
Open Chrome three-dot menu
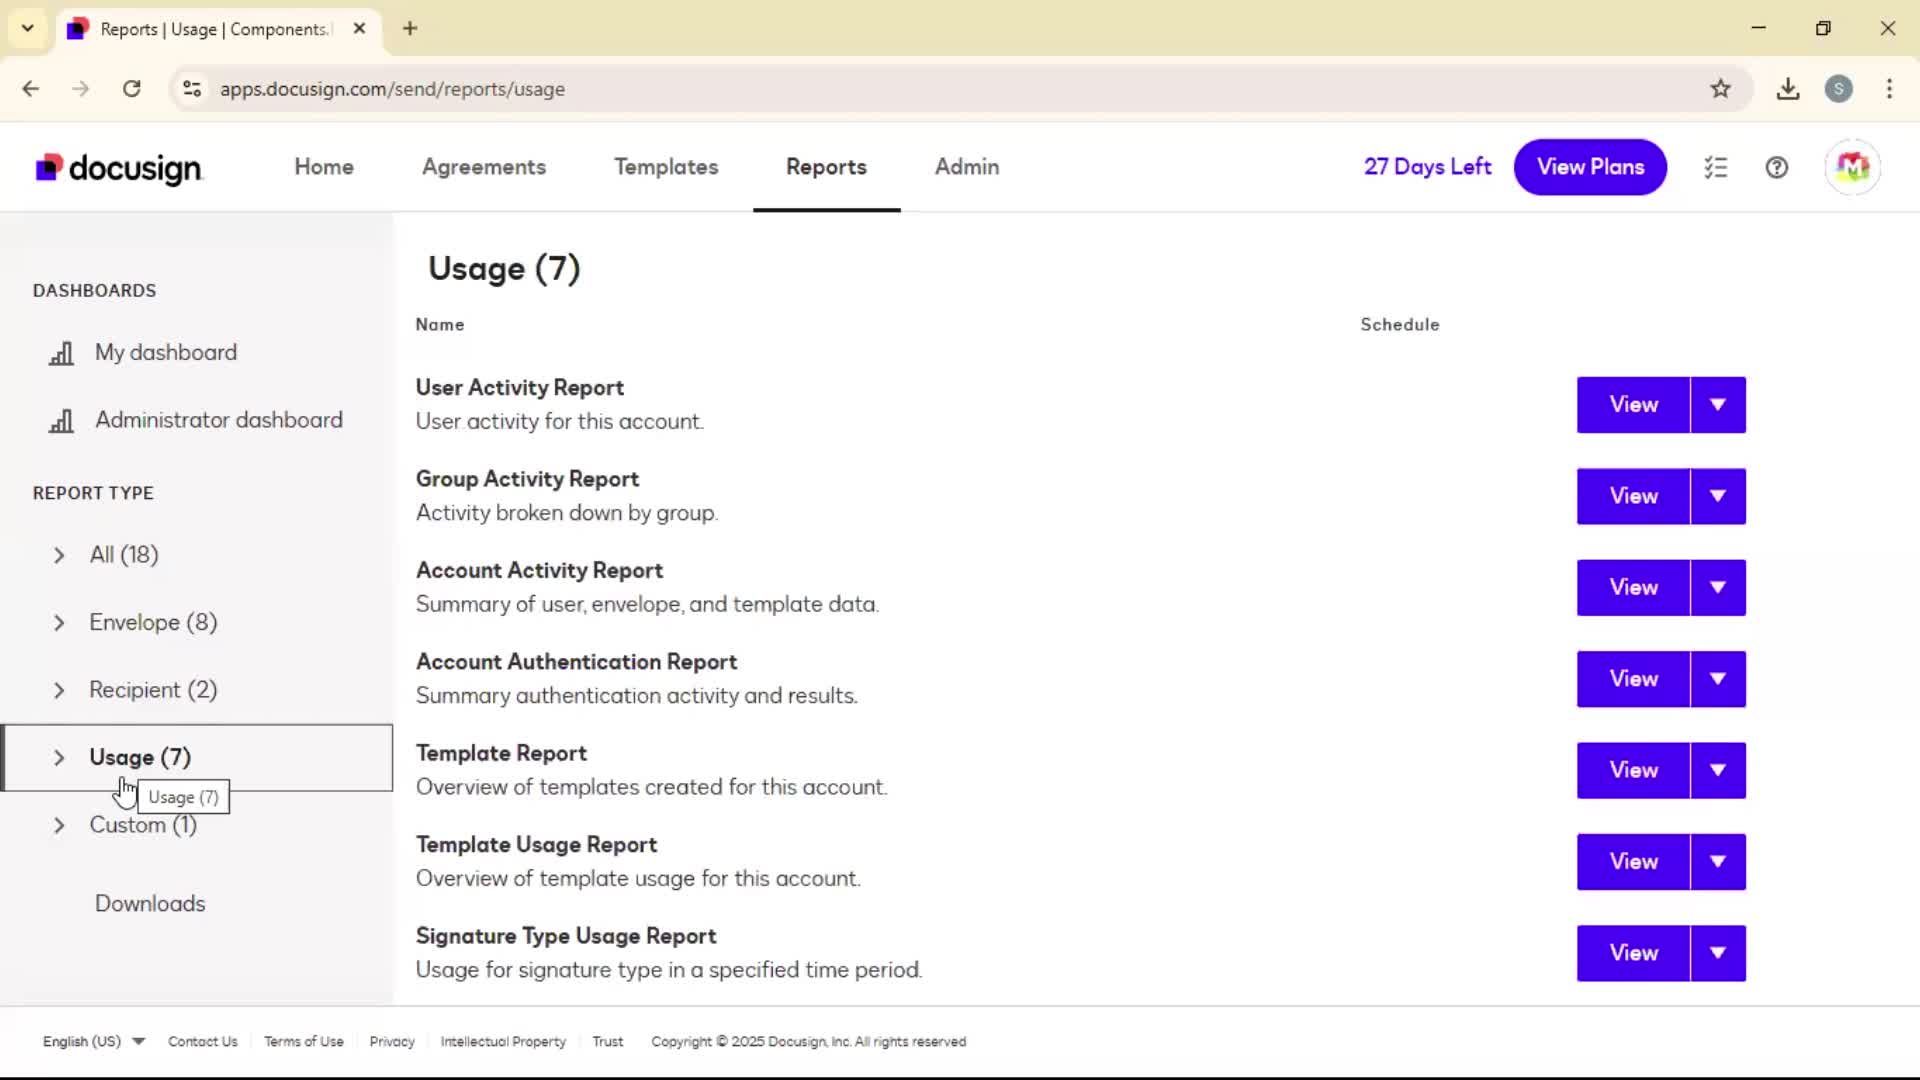[x=1889, y=89]
